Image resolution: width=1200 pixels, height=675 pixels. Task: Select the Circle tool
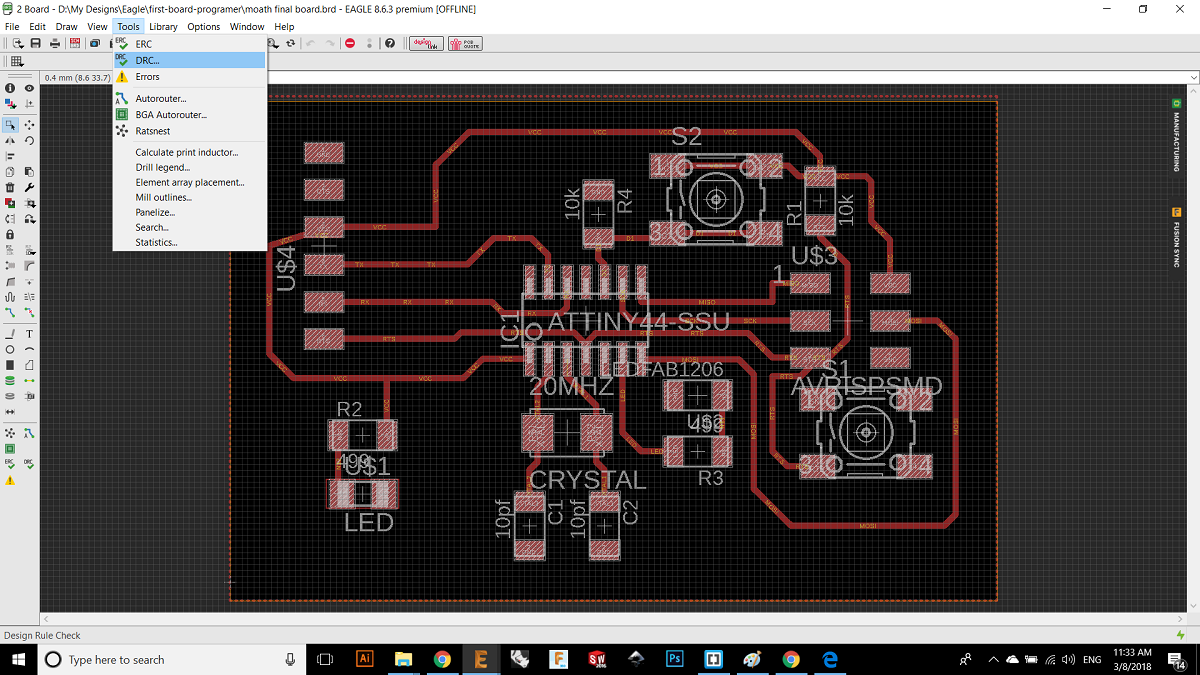tap(10, 349)
